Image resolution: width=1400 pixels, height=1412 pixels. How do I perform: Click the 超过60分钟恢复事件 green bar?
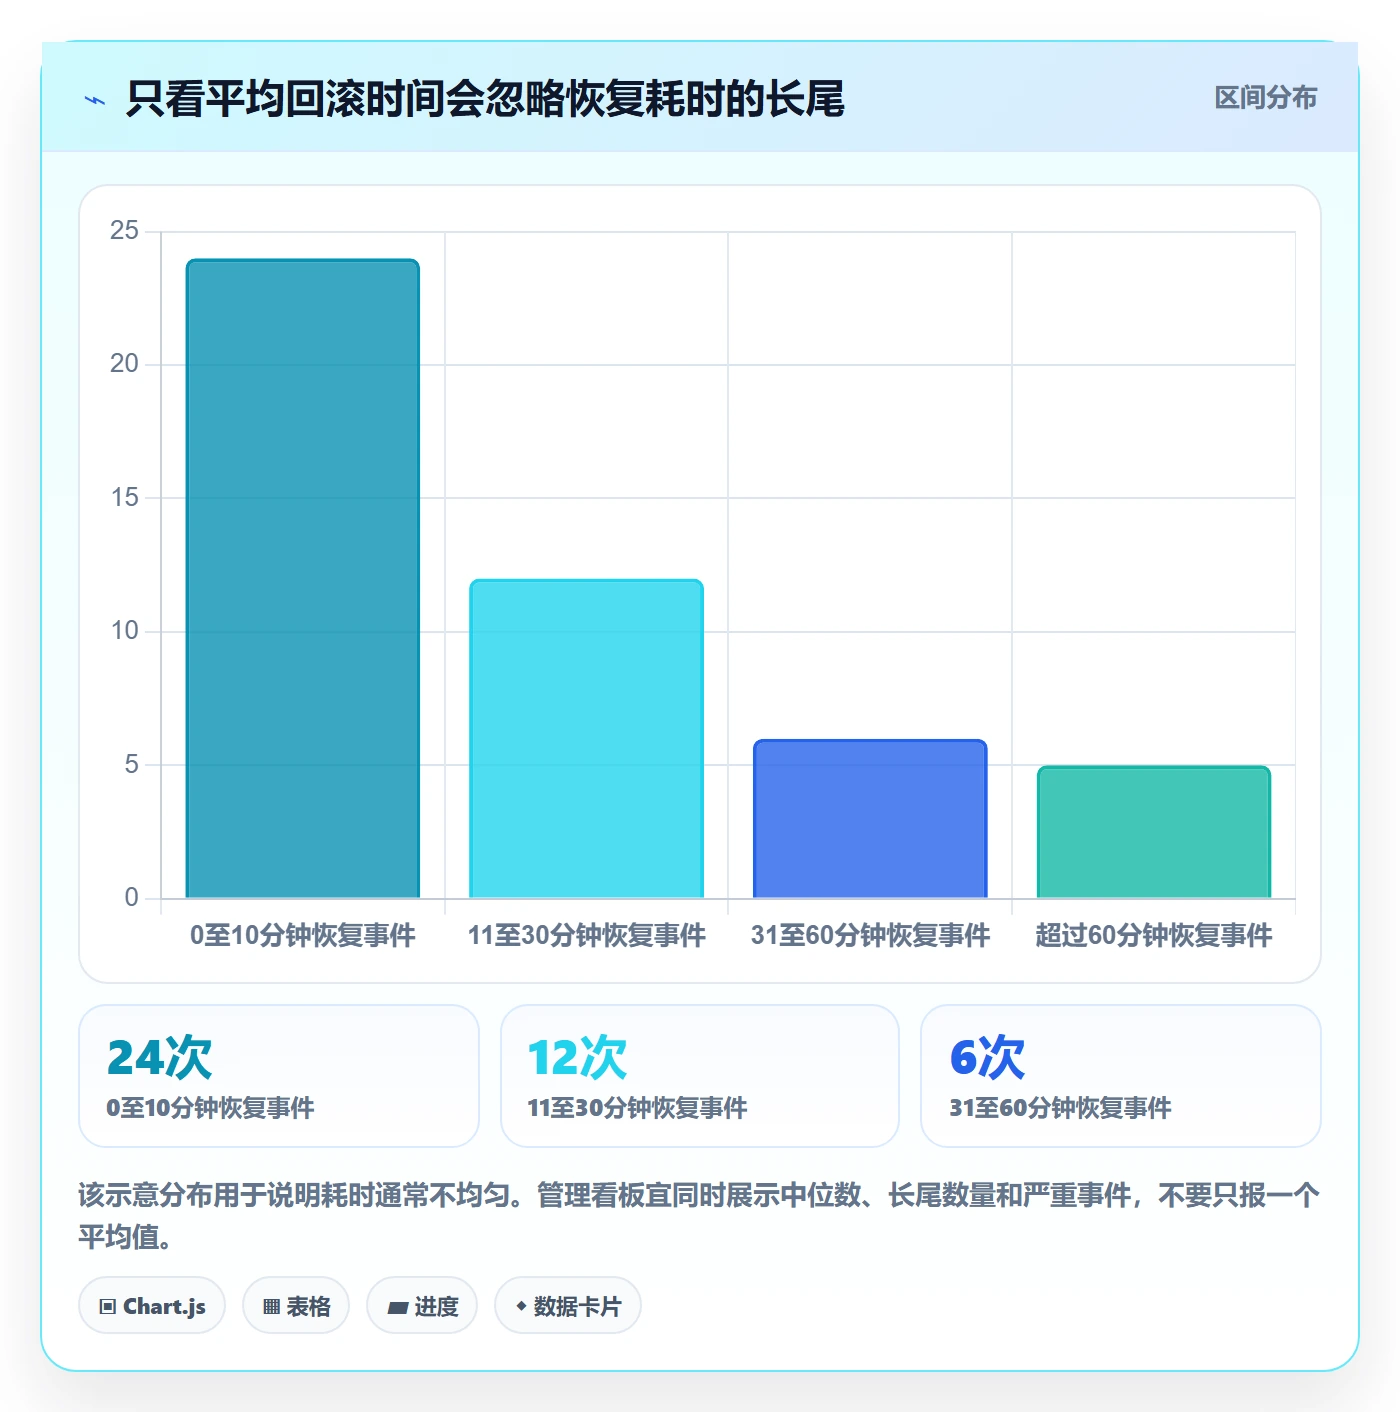1154,832
